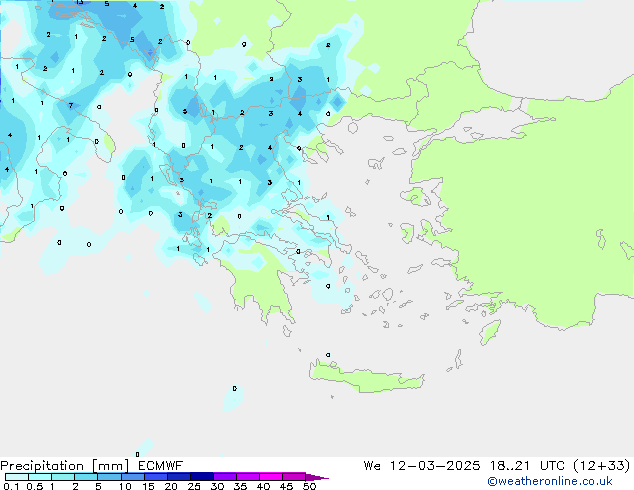
Task: Click the "10" legend scale label
Action: click(x=125, y=486)
